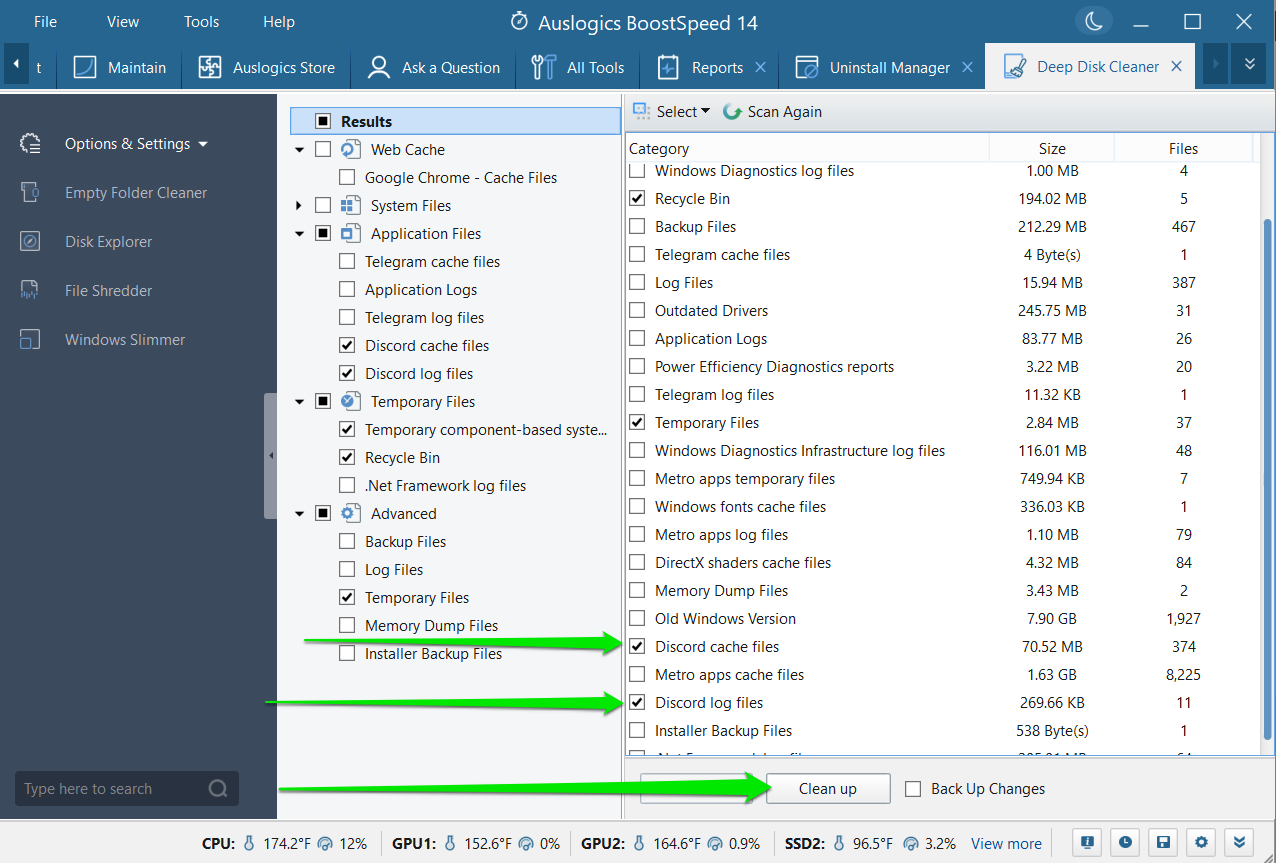Viewport: 1276px width, 863px height.
Task: Click the settings gear in status bar
Action: click(1203, 843)
